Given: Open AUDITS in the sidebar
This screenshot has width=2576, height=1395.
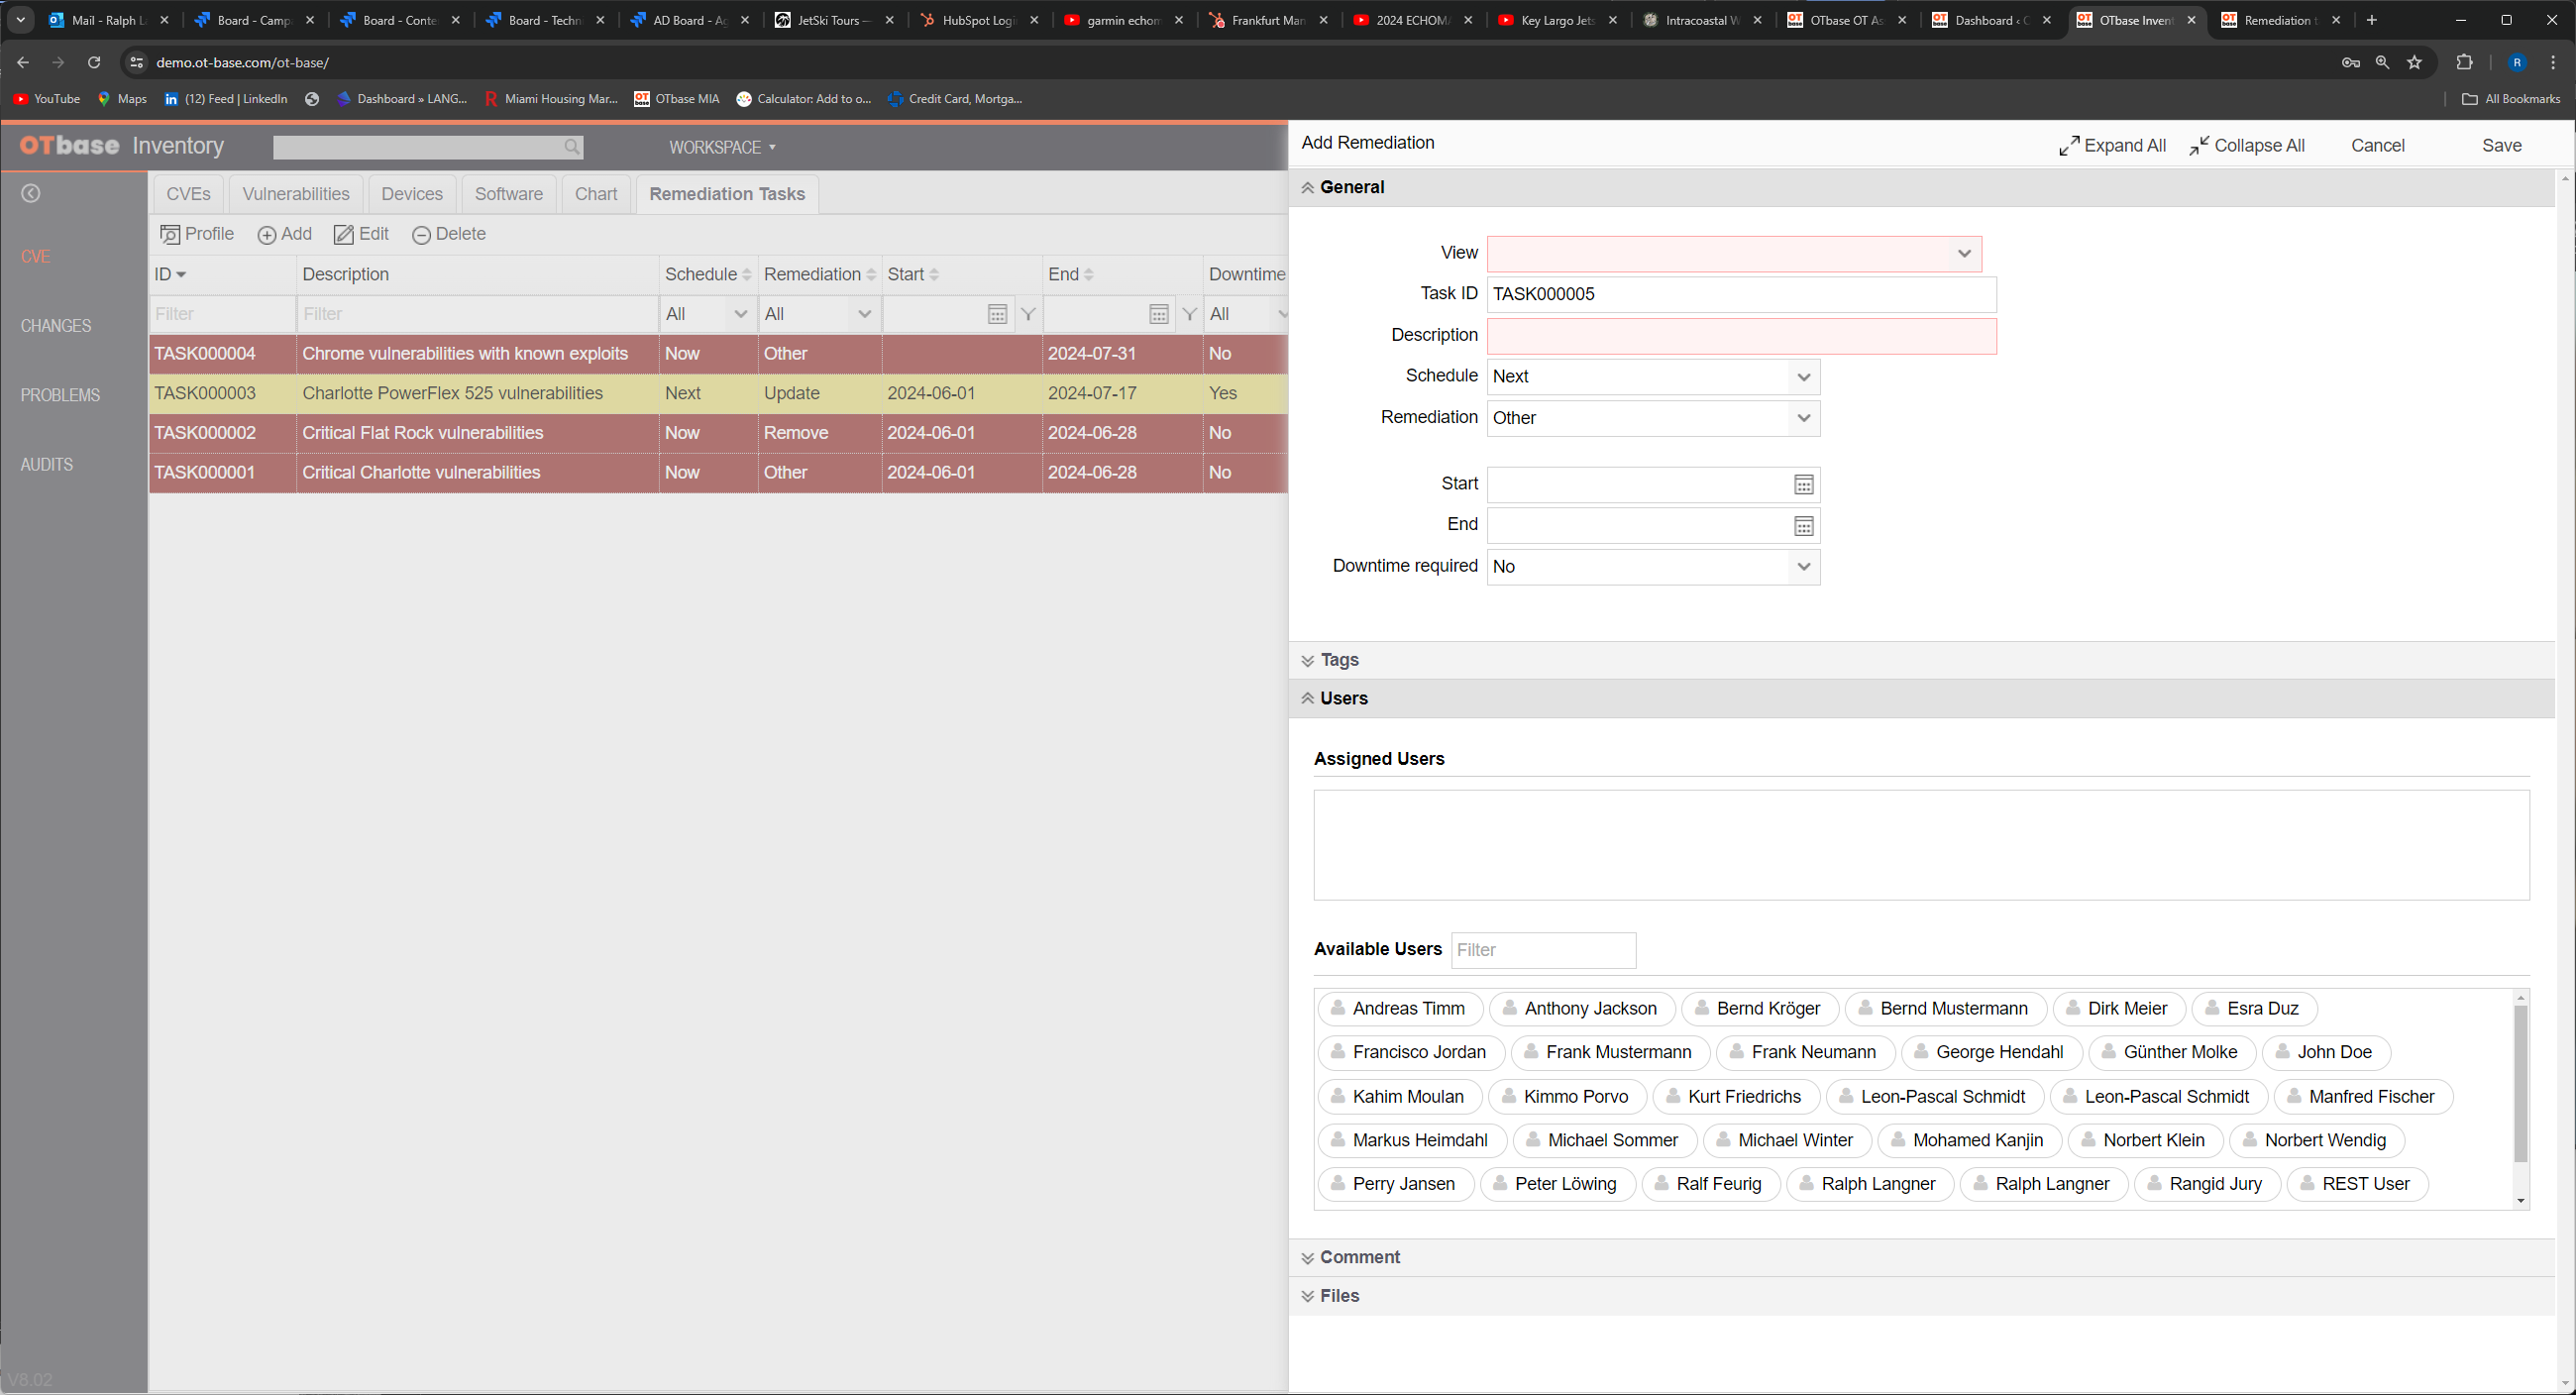Looking at the screenshot, I should tap(47, 465).
